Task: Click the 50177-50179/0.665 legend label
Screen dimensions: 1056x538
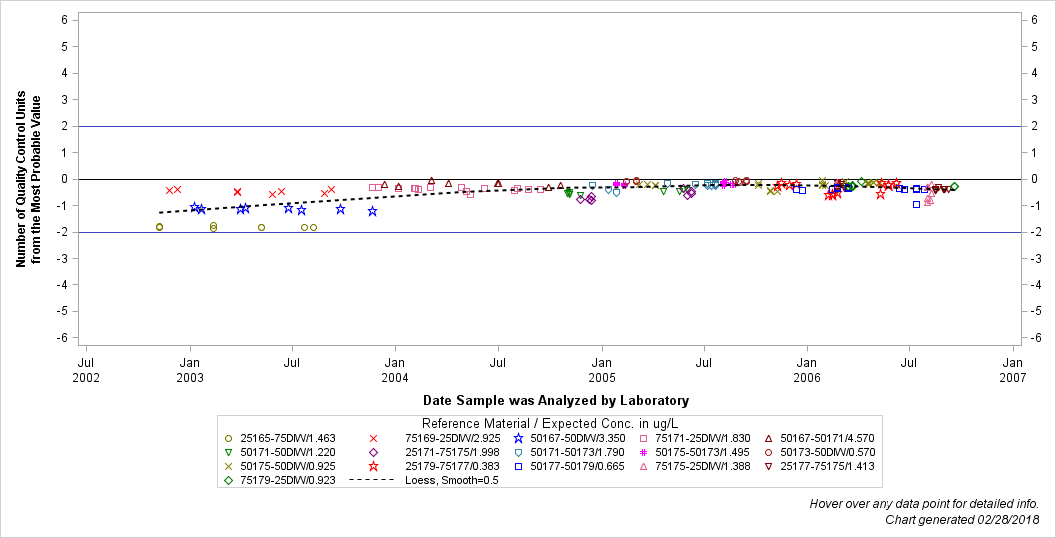Action: pyautogui.click(x=577, y=466)
